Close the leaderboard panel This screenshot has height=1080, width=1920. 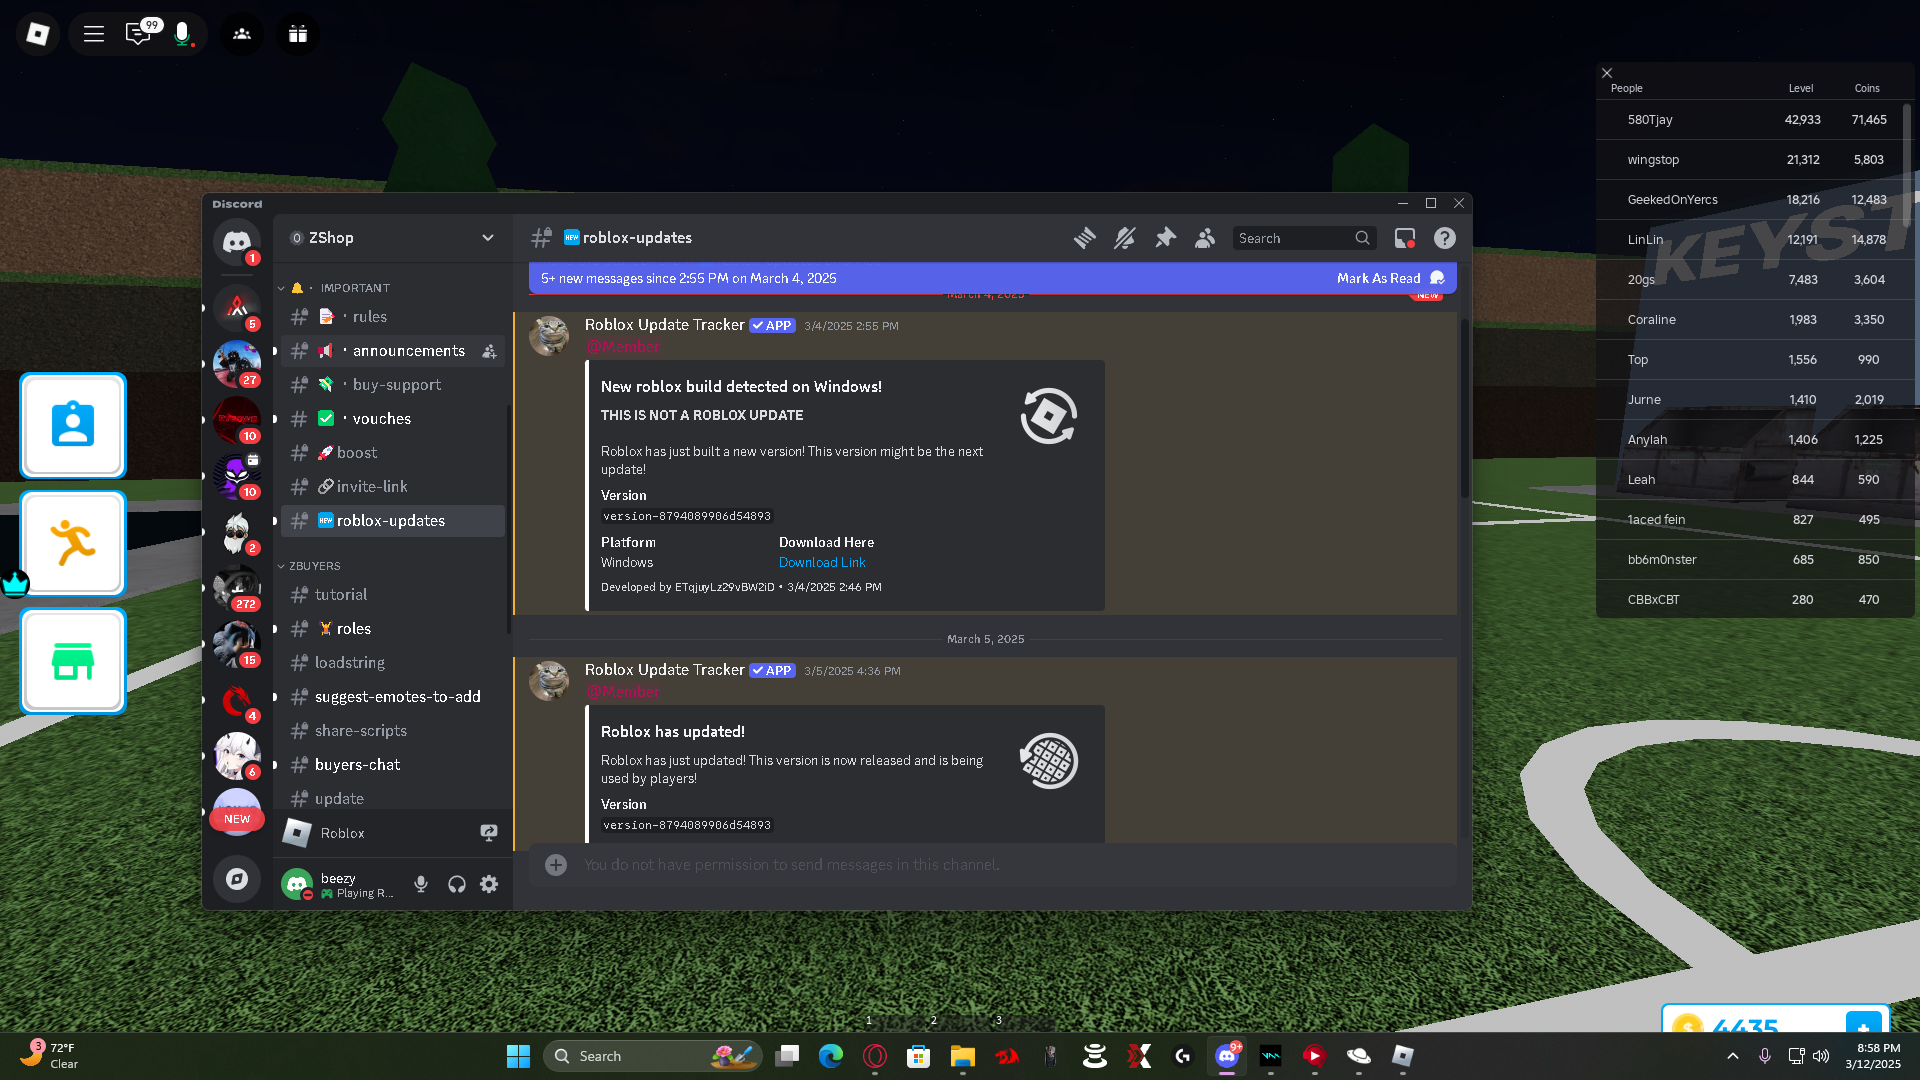pyautogui.click(x=1607, y=73)
